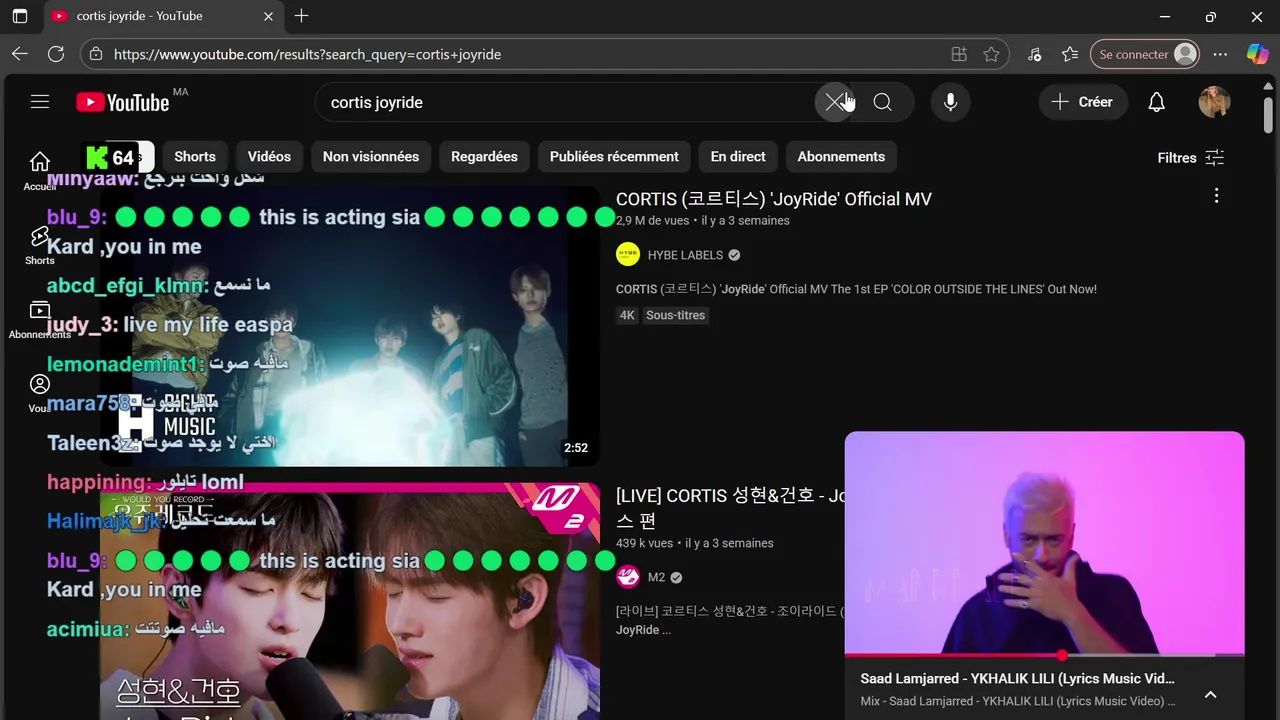Screen dimensions: 1280x720
Task: Expand the miniplayer queue chevron
Action: point(1210,694)
